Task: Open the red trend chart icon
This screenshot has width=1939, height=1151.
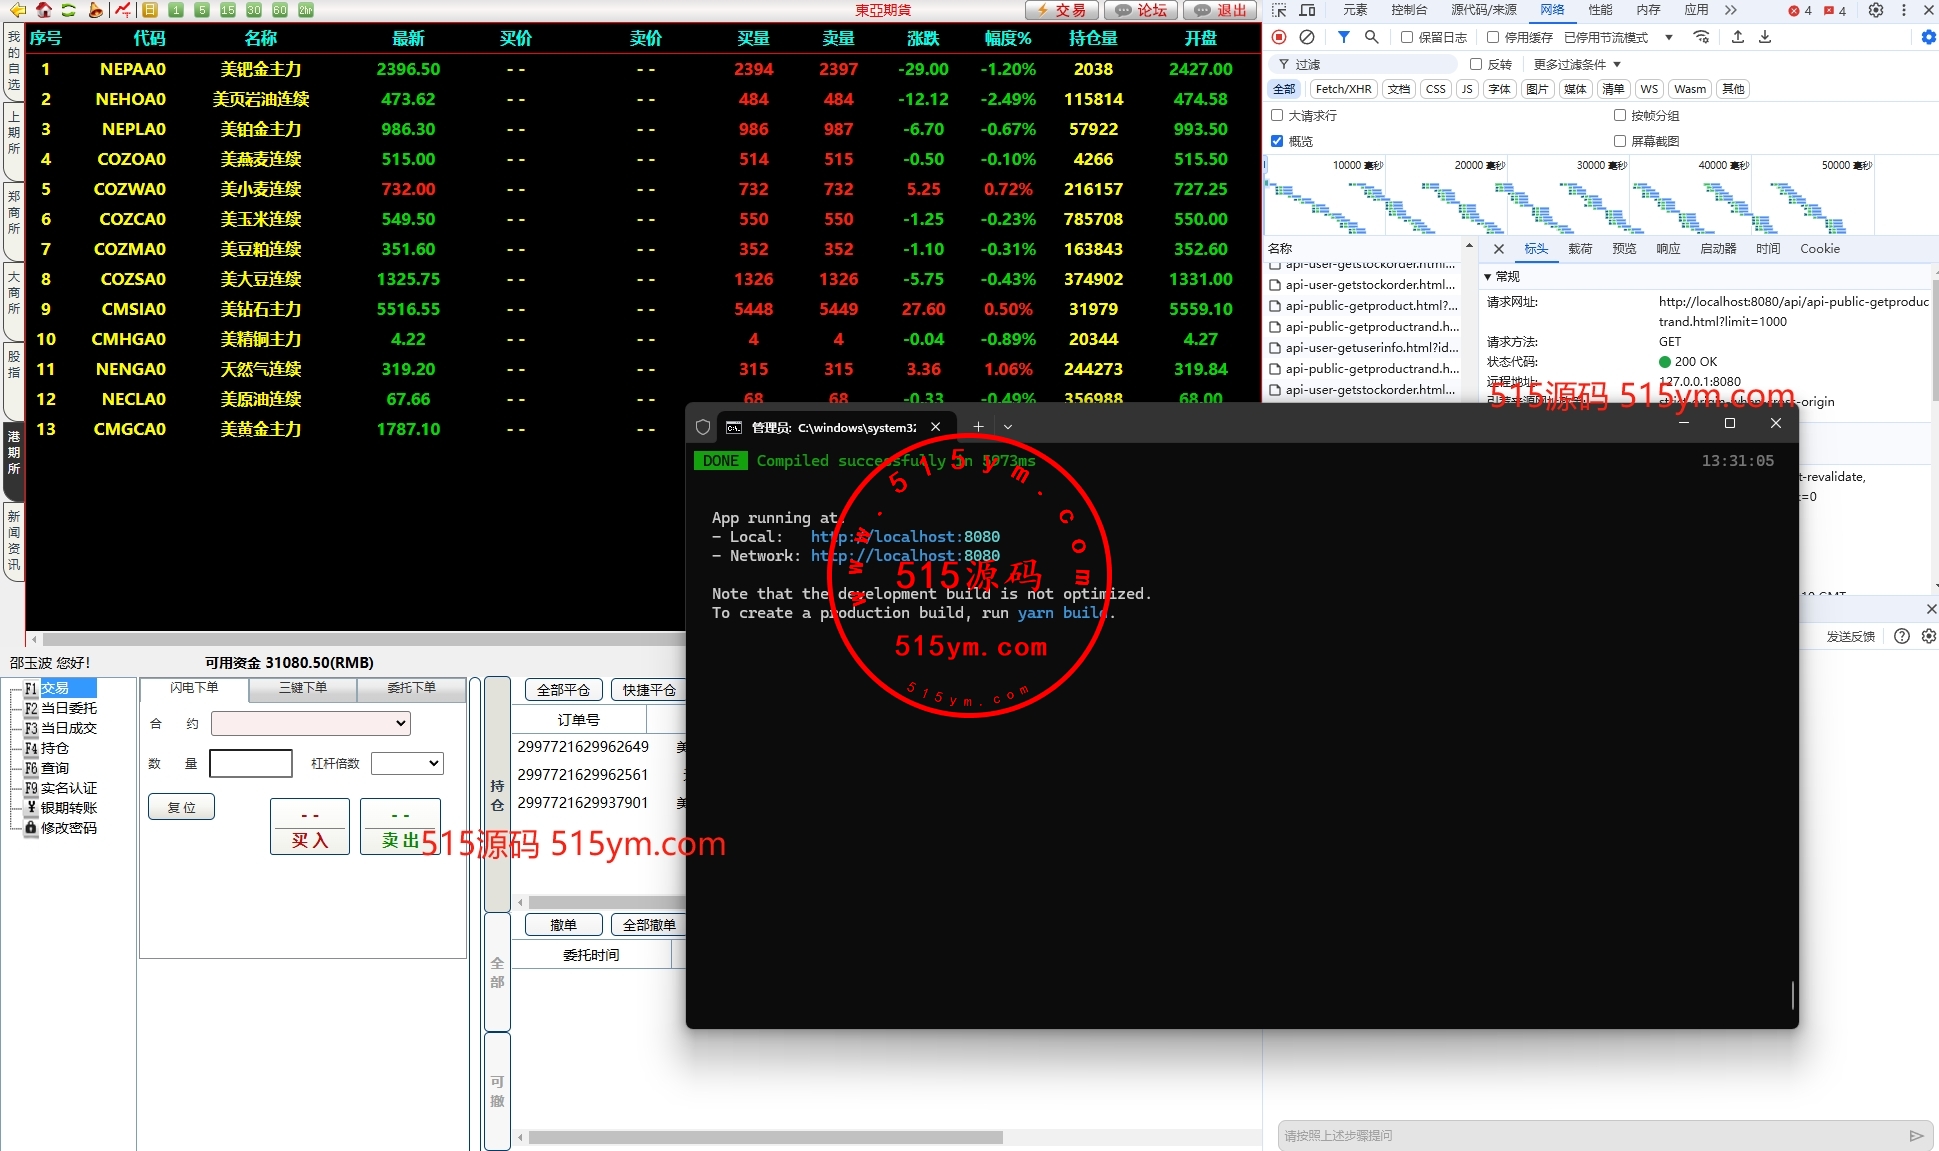Action: pyautogui.click(x=122, y=10)
